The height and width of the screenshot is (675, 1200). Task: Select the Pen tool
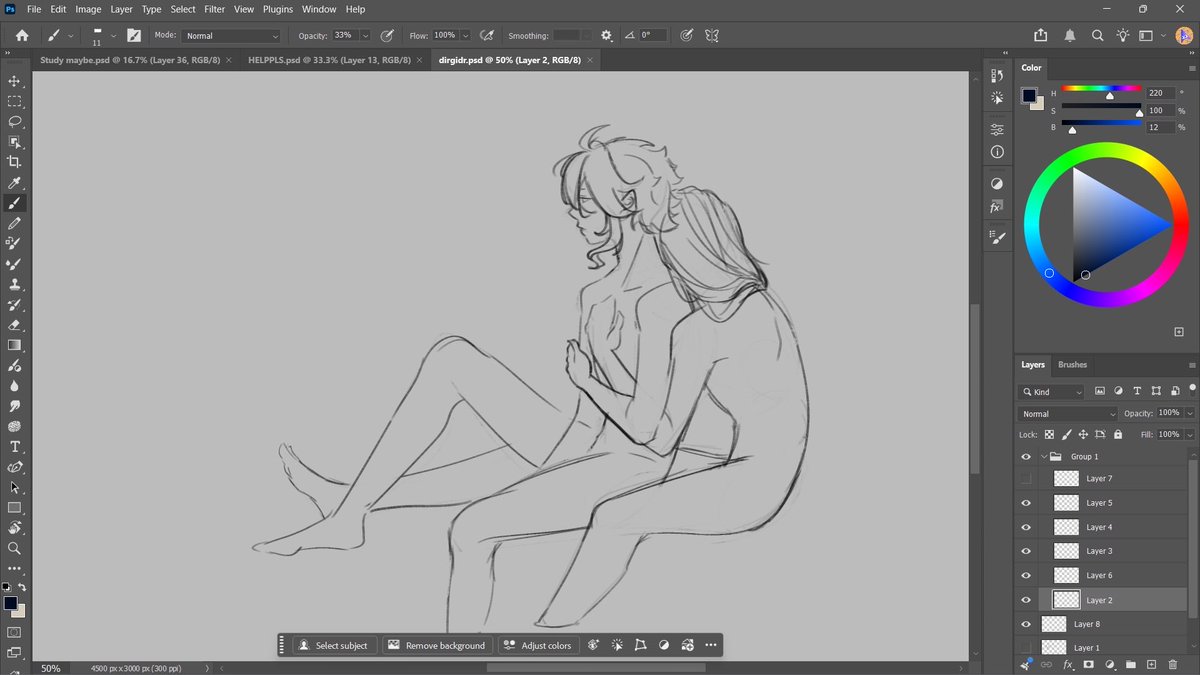pyautogui.click(x=14, y=467)
